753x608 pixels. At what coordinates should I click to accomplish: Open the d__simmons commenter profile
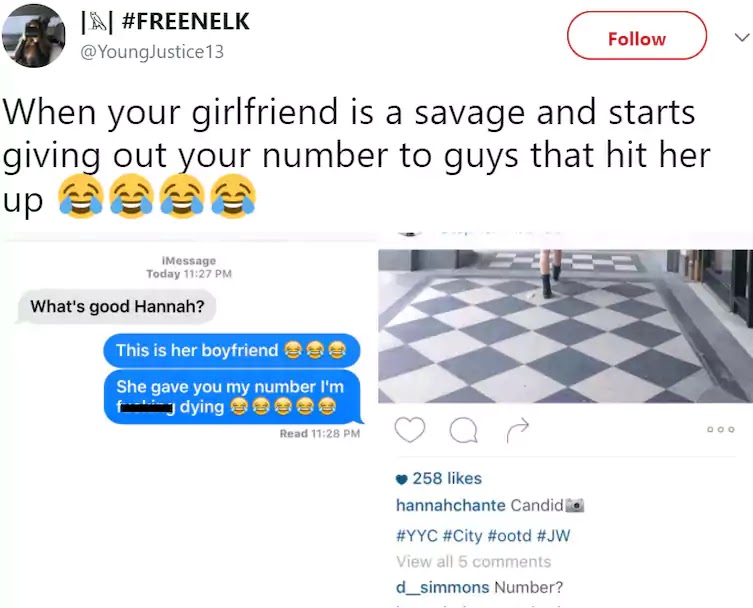tap(442, 587)
